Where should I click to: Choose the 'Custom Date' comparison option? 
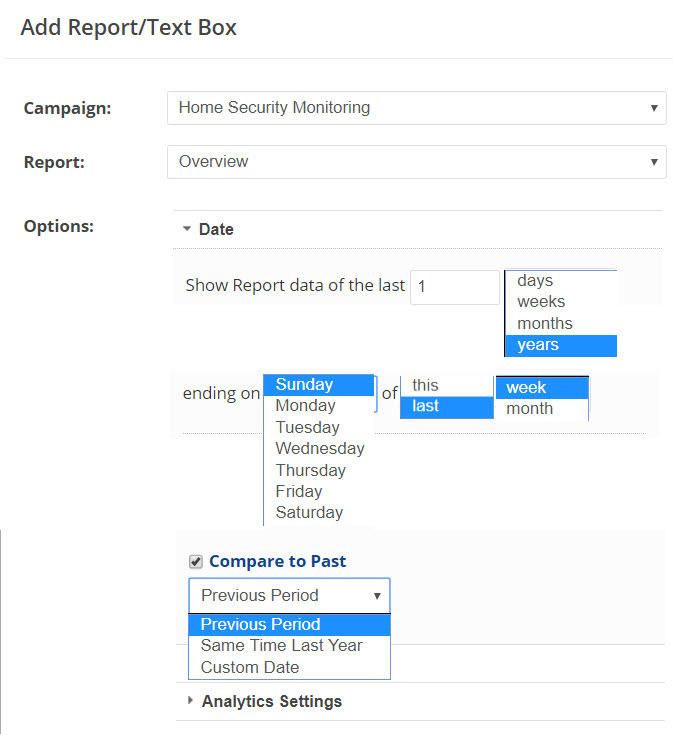250,668
